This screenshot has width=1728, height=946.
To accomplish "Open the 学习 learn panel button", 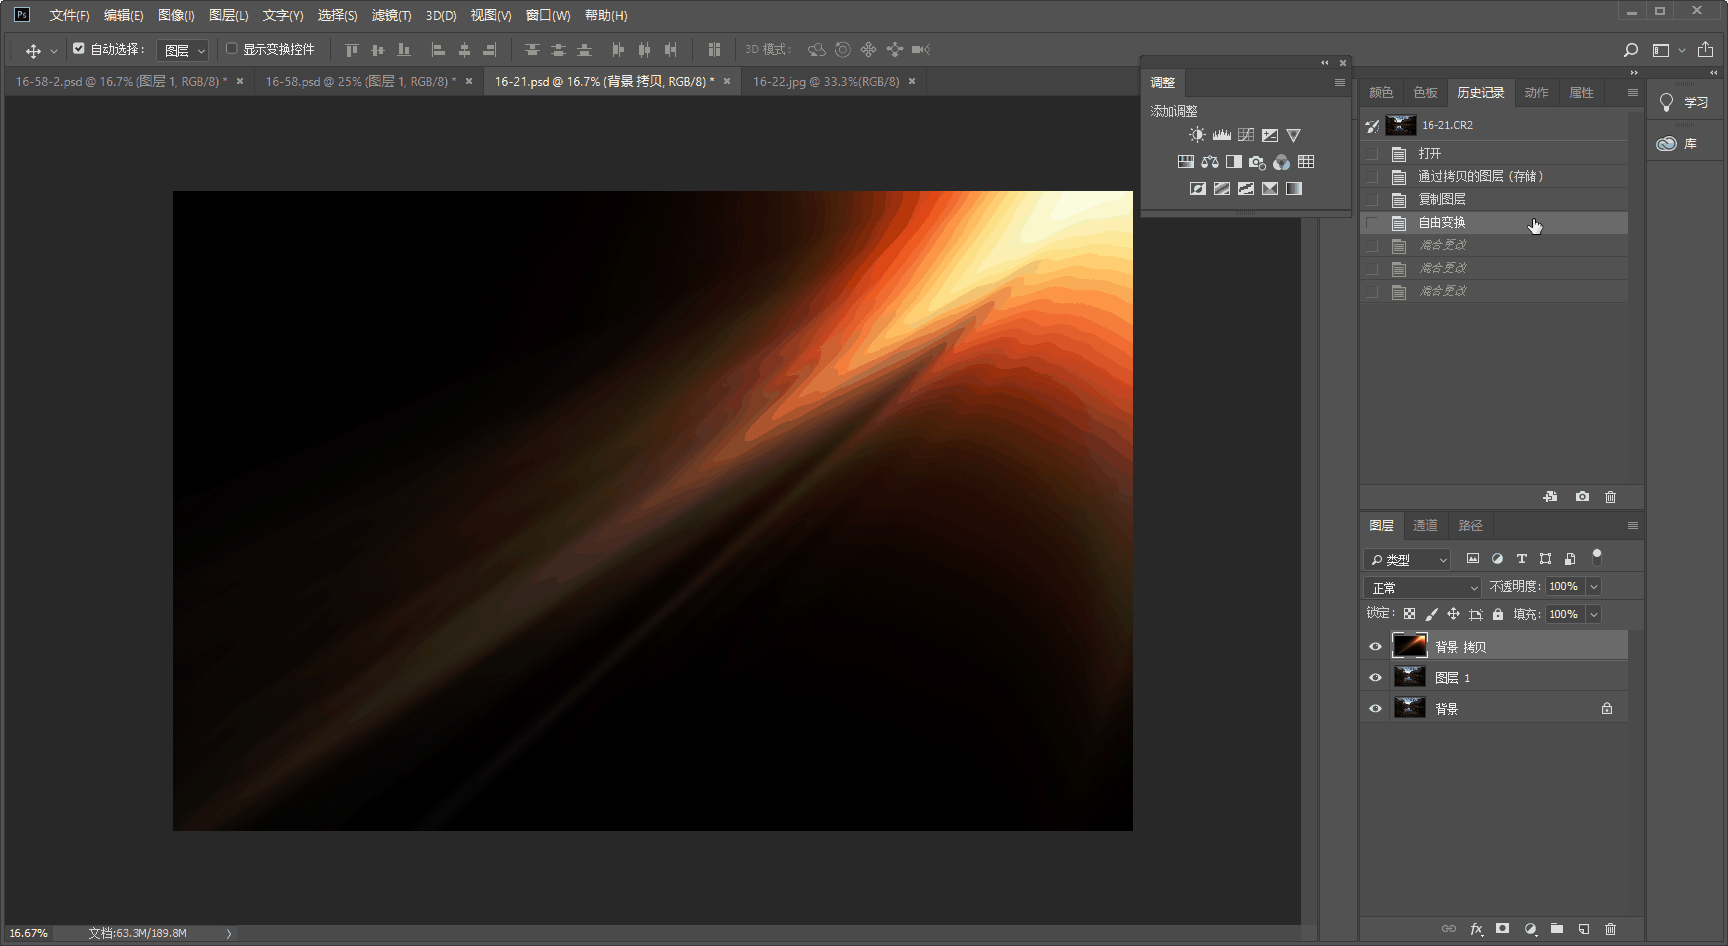I will (x=1685, y=103).
